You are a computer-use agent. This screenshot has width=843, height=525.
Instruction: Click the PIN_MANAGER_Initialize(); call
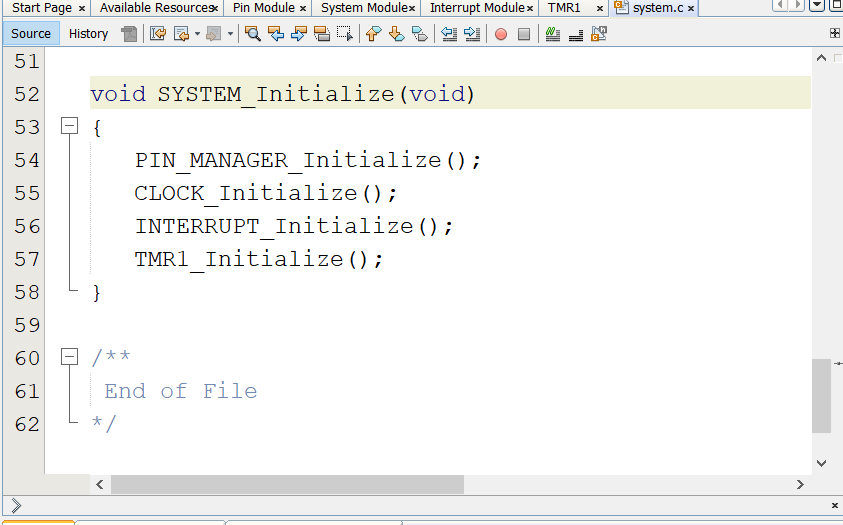(x=308, y=160)
